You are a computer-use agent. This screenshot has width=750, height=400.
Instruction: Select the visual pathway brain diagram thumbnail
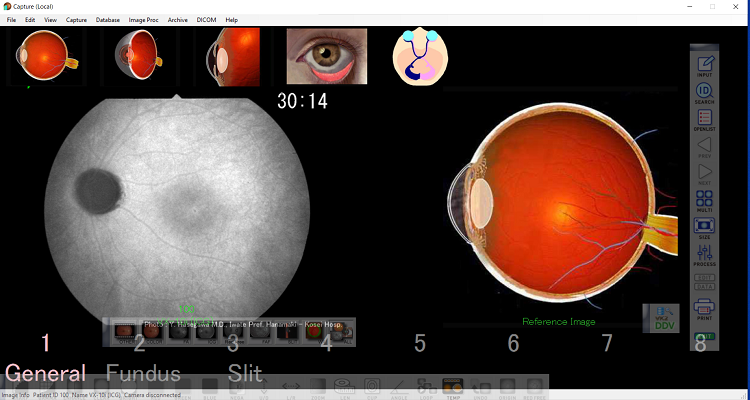[x=422, y=56]
